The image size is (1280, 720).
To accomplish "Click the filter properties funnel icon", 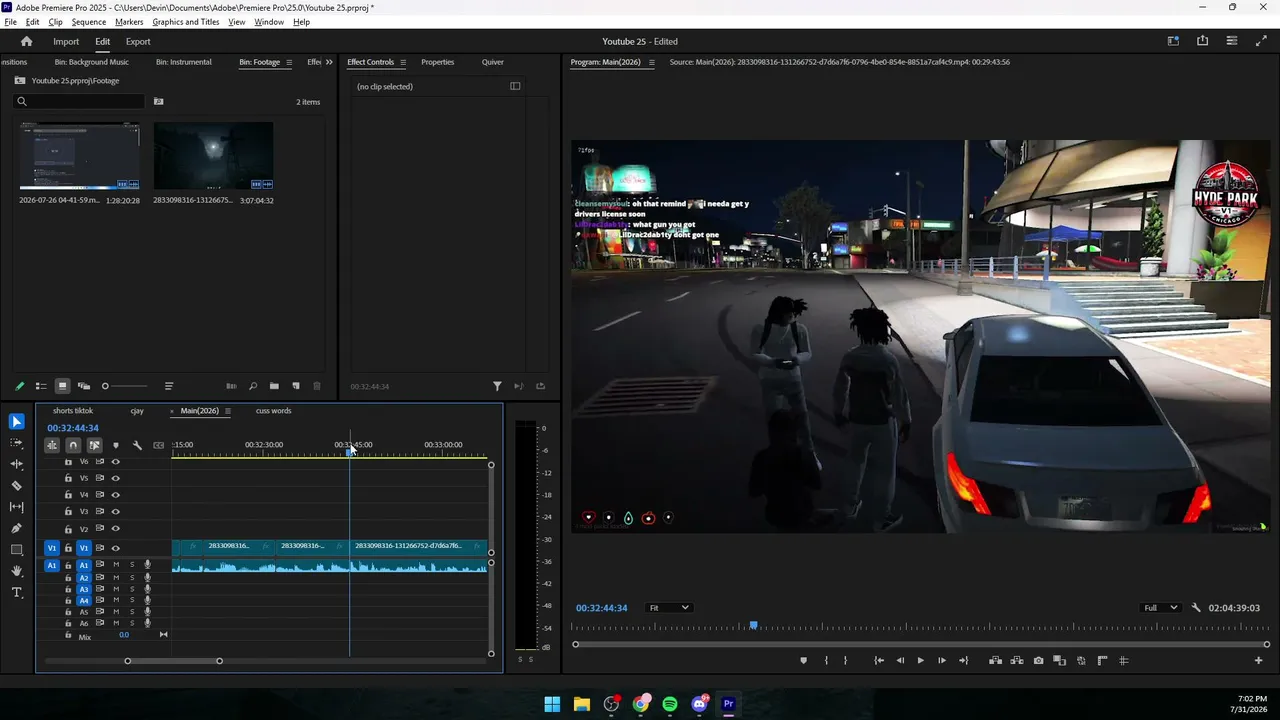I will tap(497, 386).
